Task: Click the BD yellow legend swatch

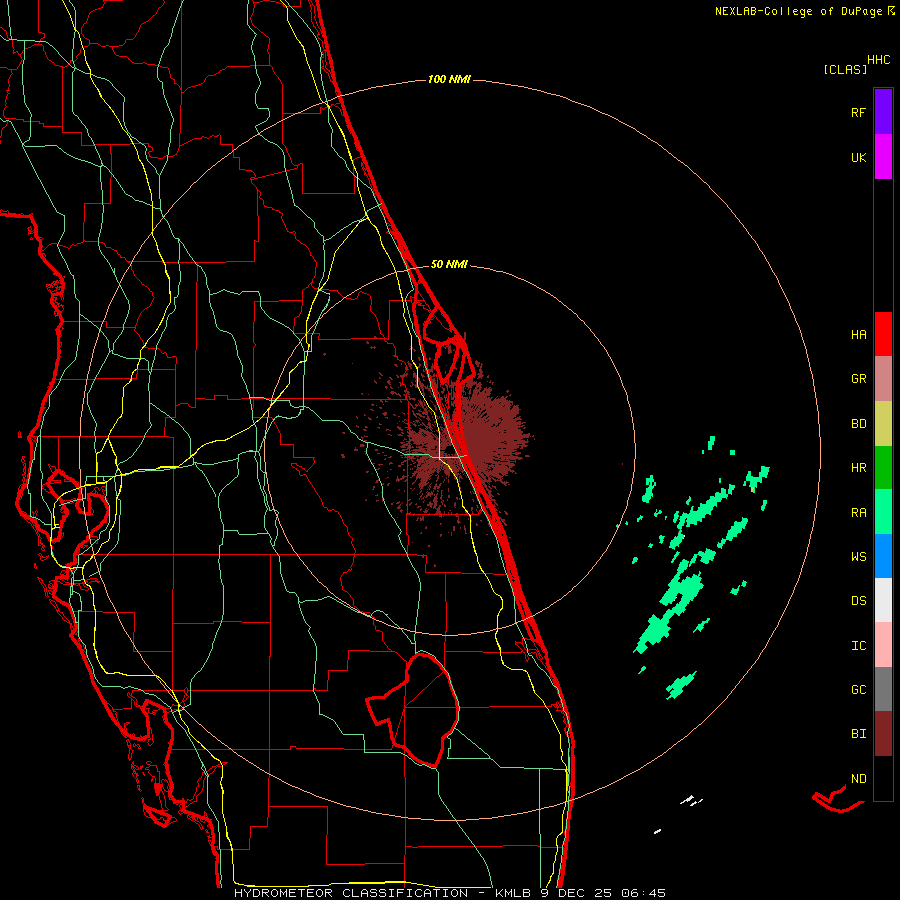Action: coord(883,423)
